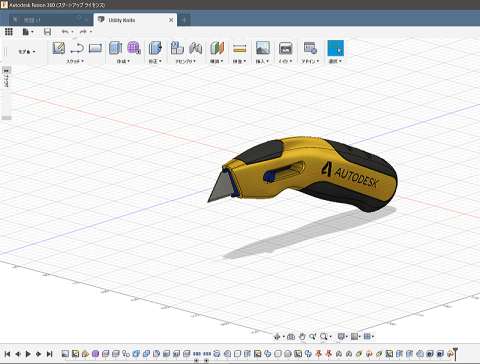The width and height of the screenshot is (480, 364).
Task: Open the Fit zoom window tool
Action: [323, 337]
